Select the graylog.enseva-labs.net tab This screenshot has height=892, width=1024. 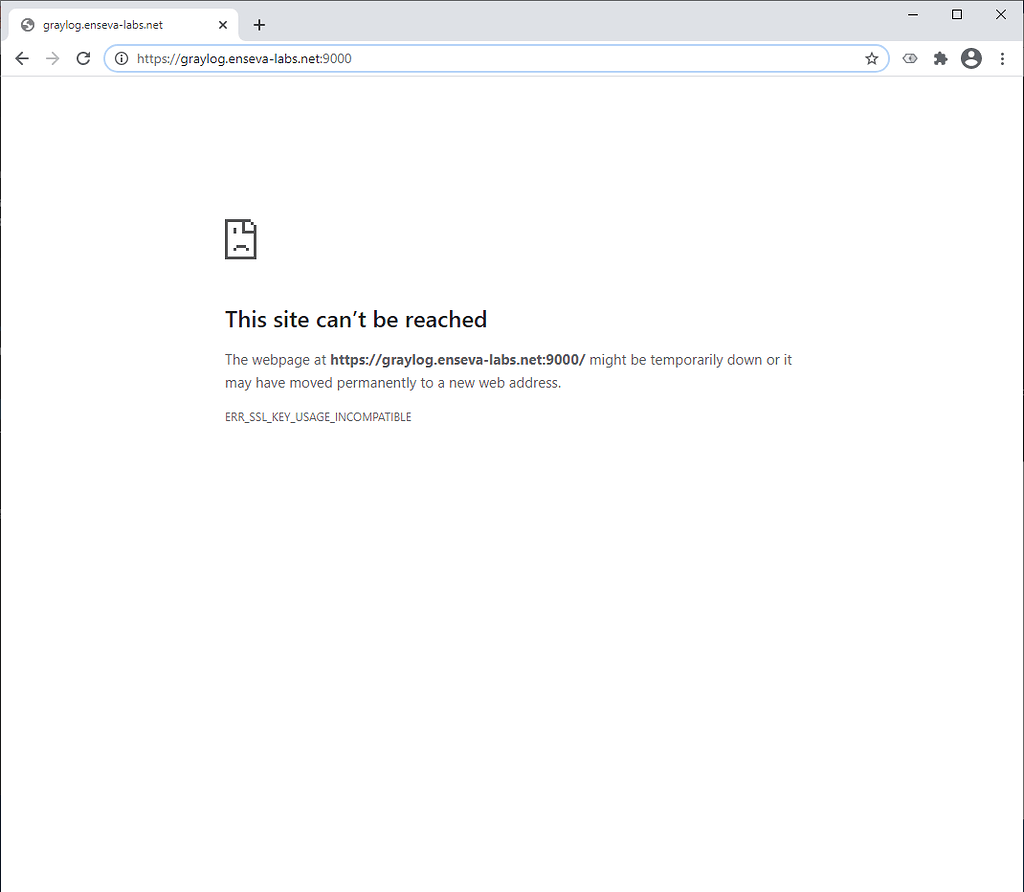(123, 25)
